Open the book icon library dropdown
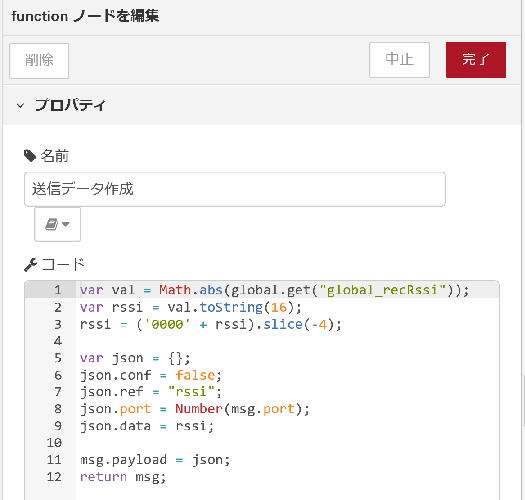Screen dimensions: 525x500 (57, 224)
